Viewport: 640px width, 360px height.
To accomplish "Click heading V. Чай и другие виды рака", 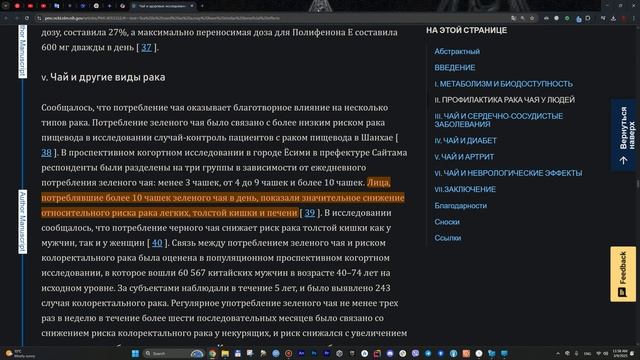I will (103, 77).
